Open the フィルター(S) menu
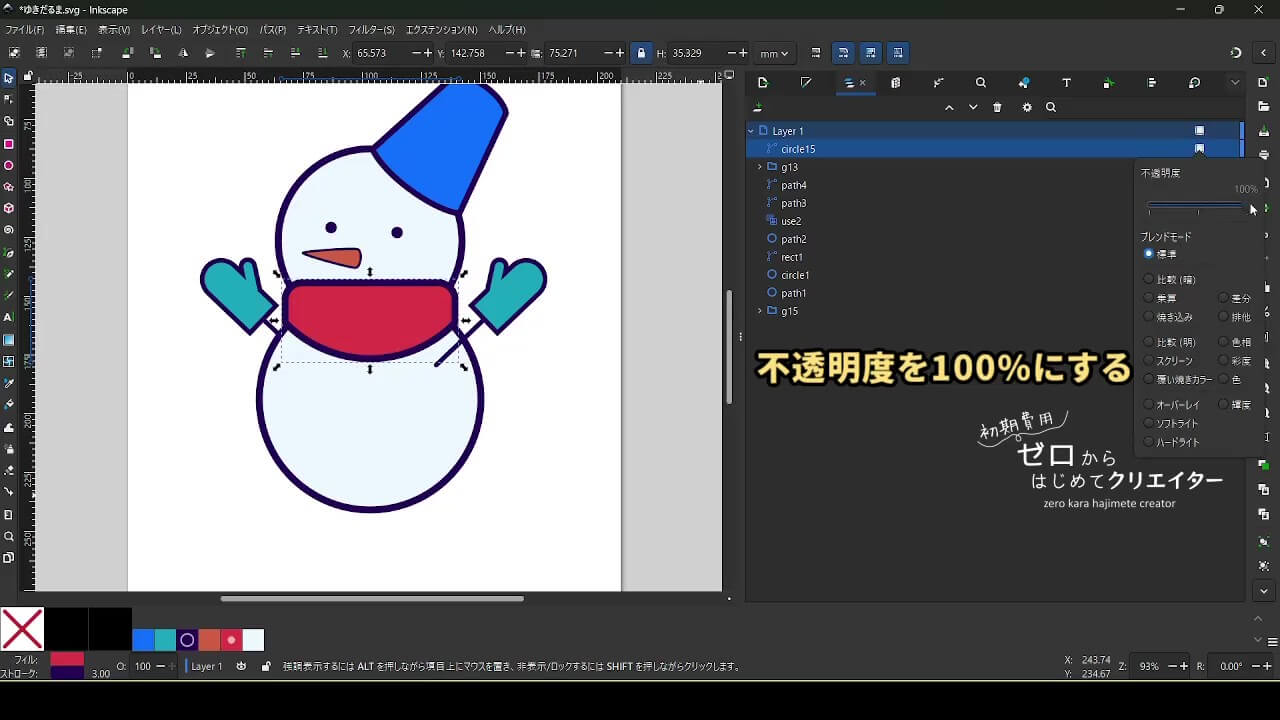 pyautogui.click(x=371, y=30)
